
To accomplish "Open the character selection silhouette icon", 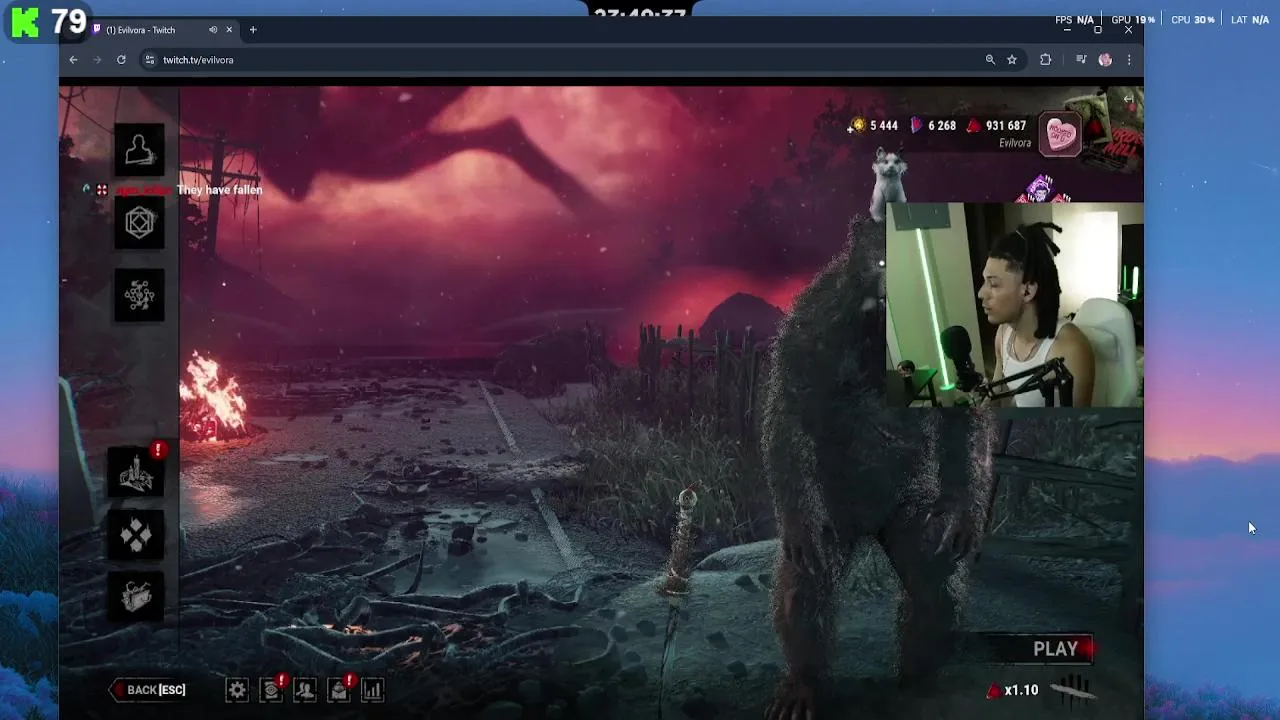I will (139, 150).
